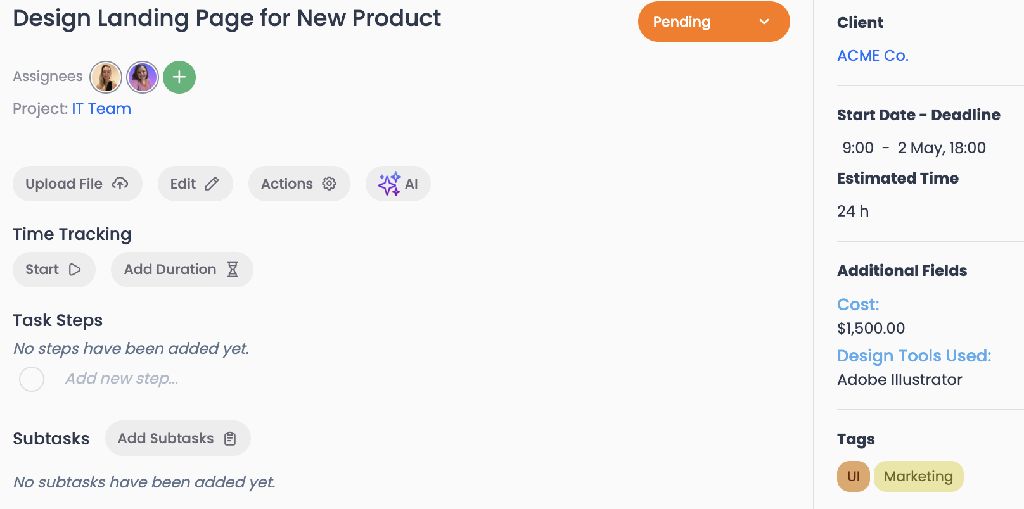Click the green add assignee plus icon
Screen dimensions: 1024x509
(179, 77)
